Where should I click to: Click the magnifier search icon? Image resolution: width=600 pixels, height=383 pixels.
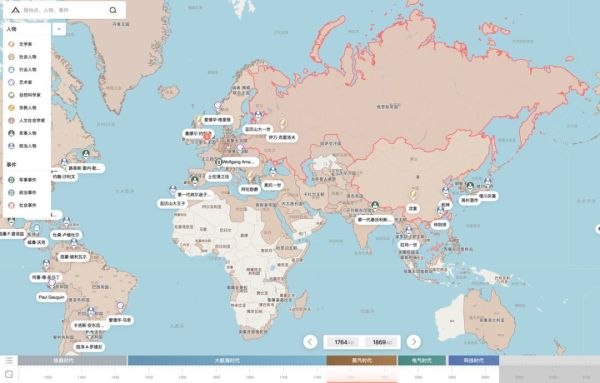[113, 10]
